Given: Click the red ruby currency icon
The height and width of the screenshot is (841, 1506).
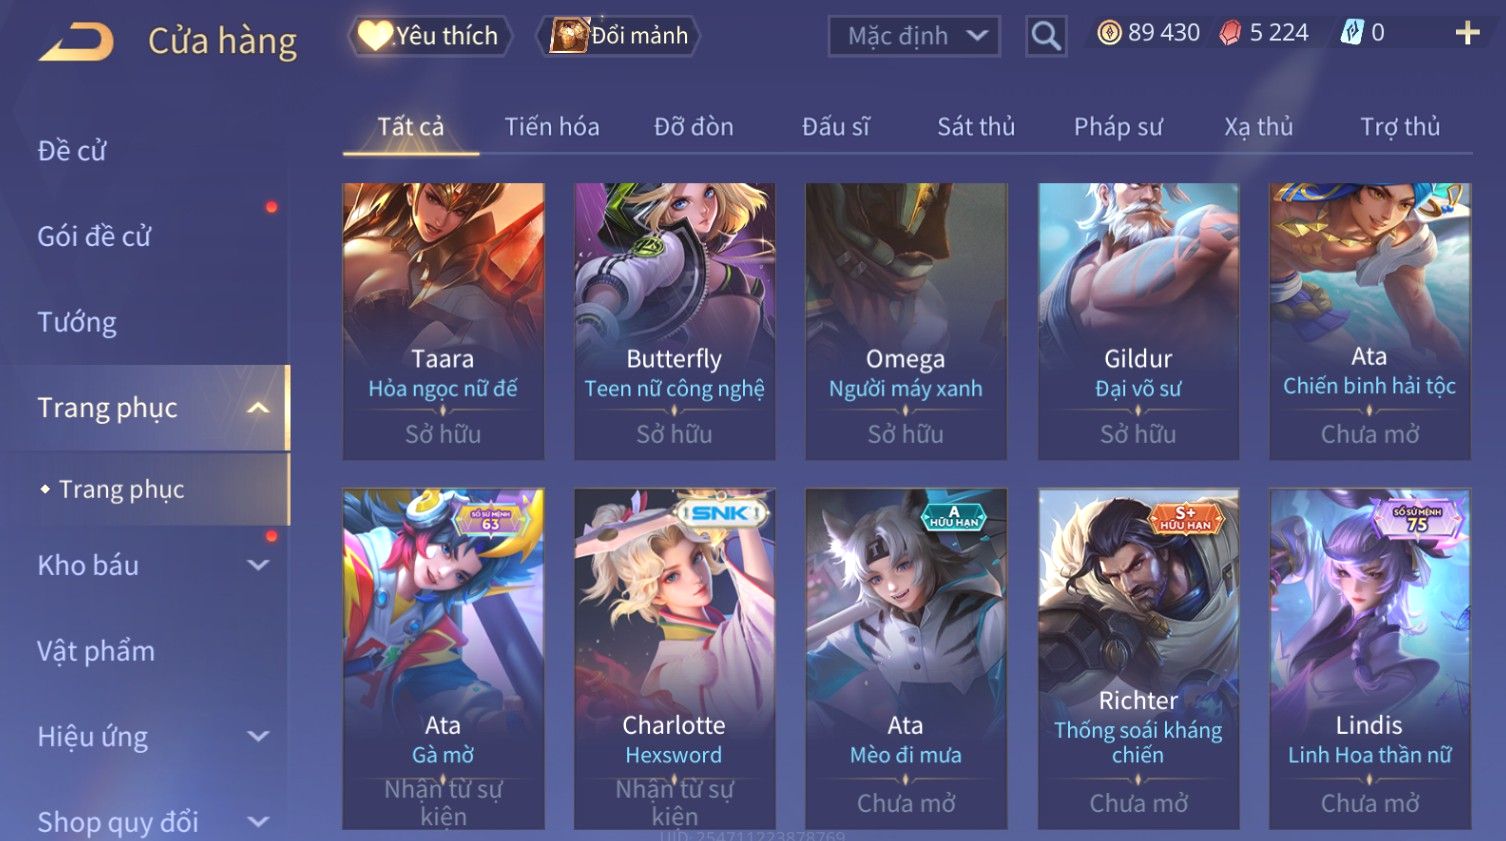Looking at the screenshot, I should pos(1230,33).
